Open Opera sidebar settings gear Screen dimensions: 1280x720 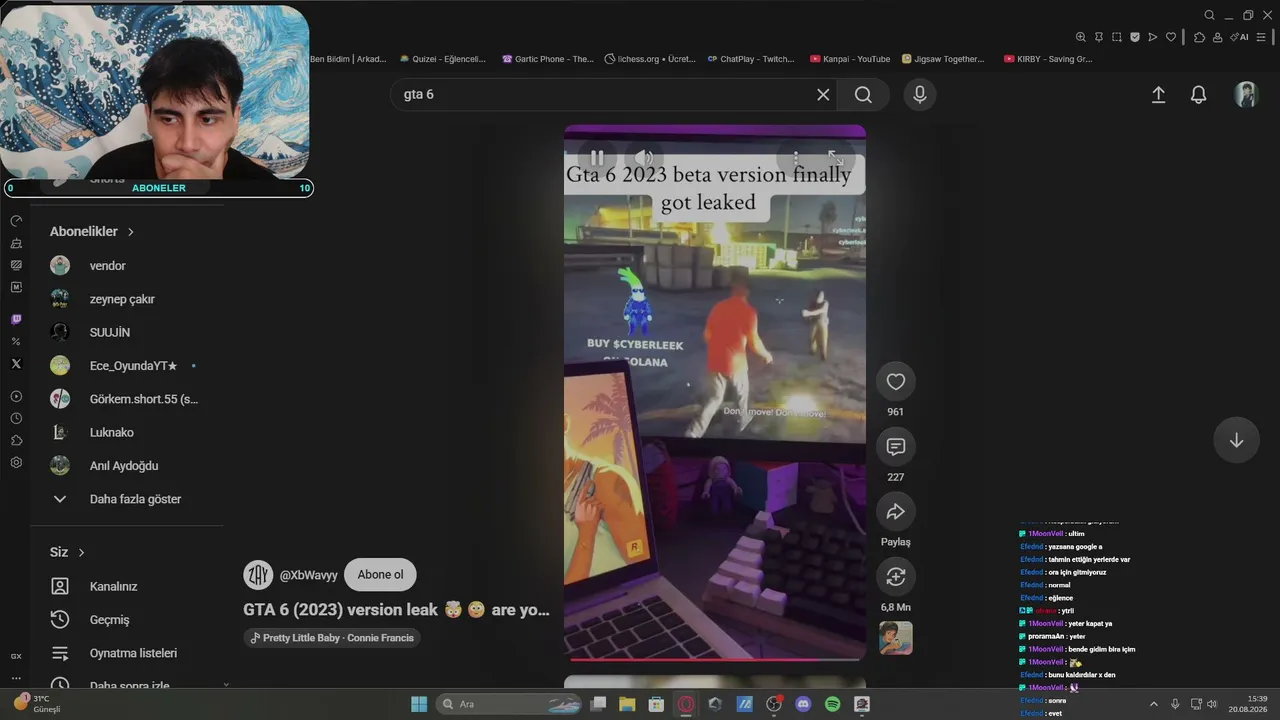pyautogui.click(x=16, y=463)
